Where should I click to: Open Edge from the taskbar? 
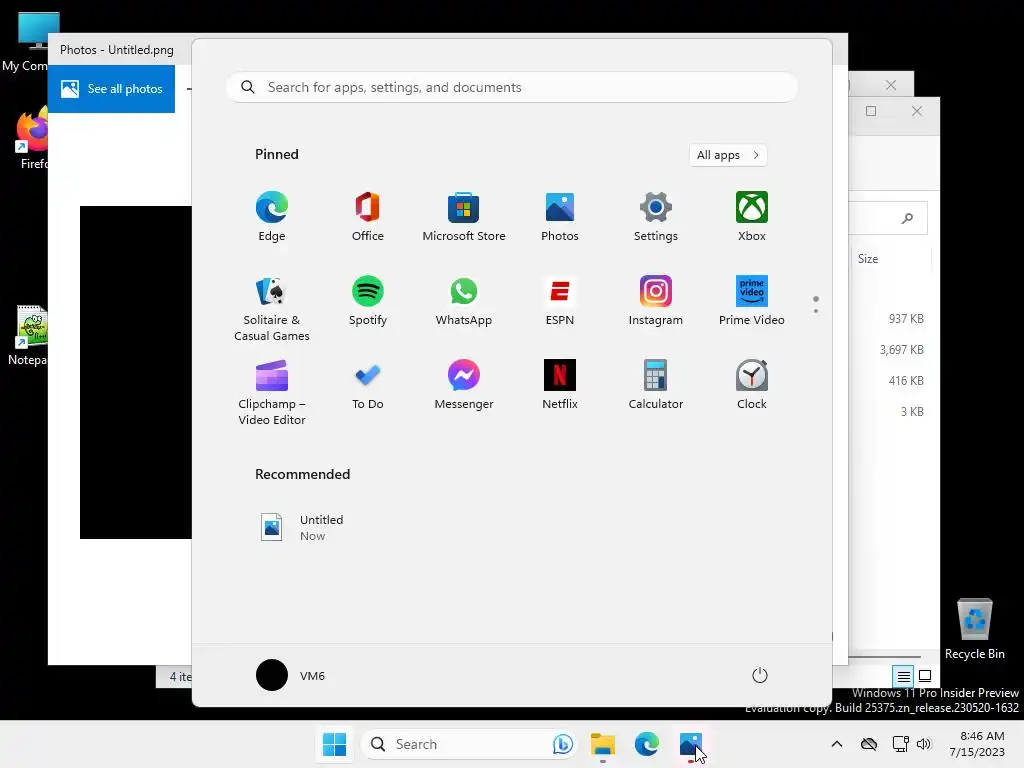(647, 744)
